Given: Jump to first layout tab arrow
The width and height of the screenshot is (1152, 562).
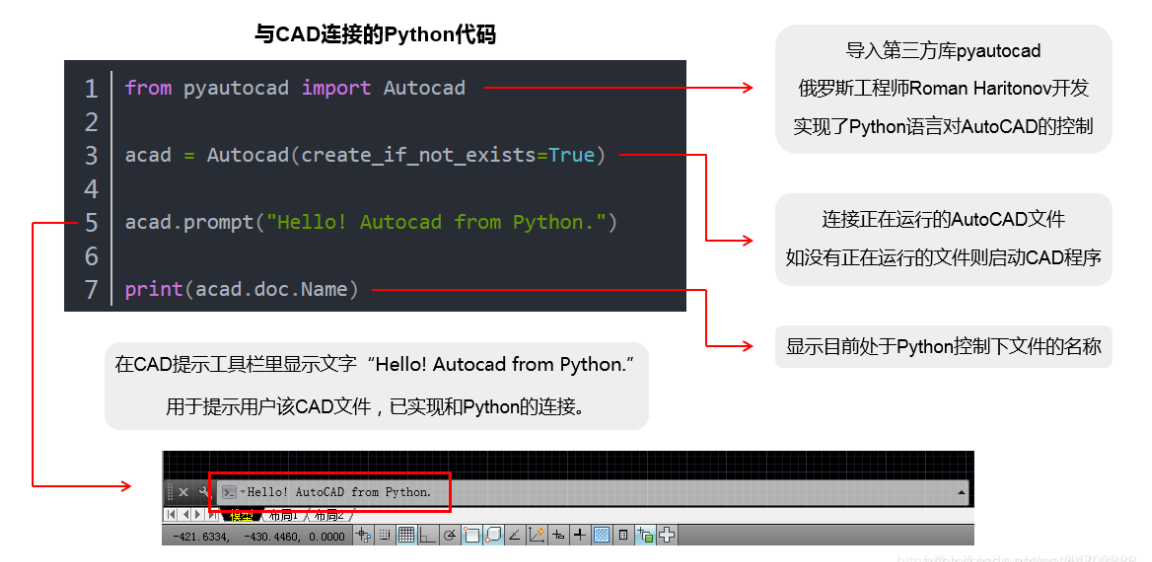Looking at the screenshot, I should pos(172,515).
